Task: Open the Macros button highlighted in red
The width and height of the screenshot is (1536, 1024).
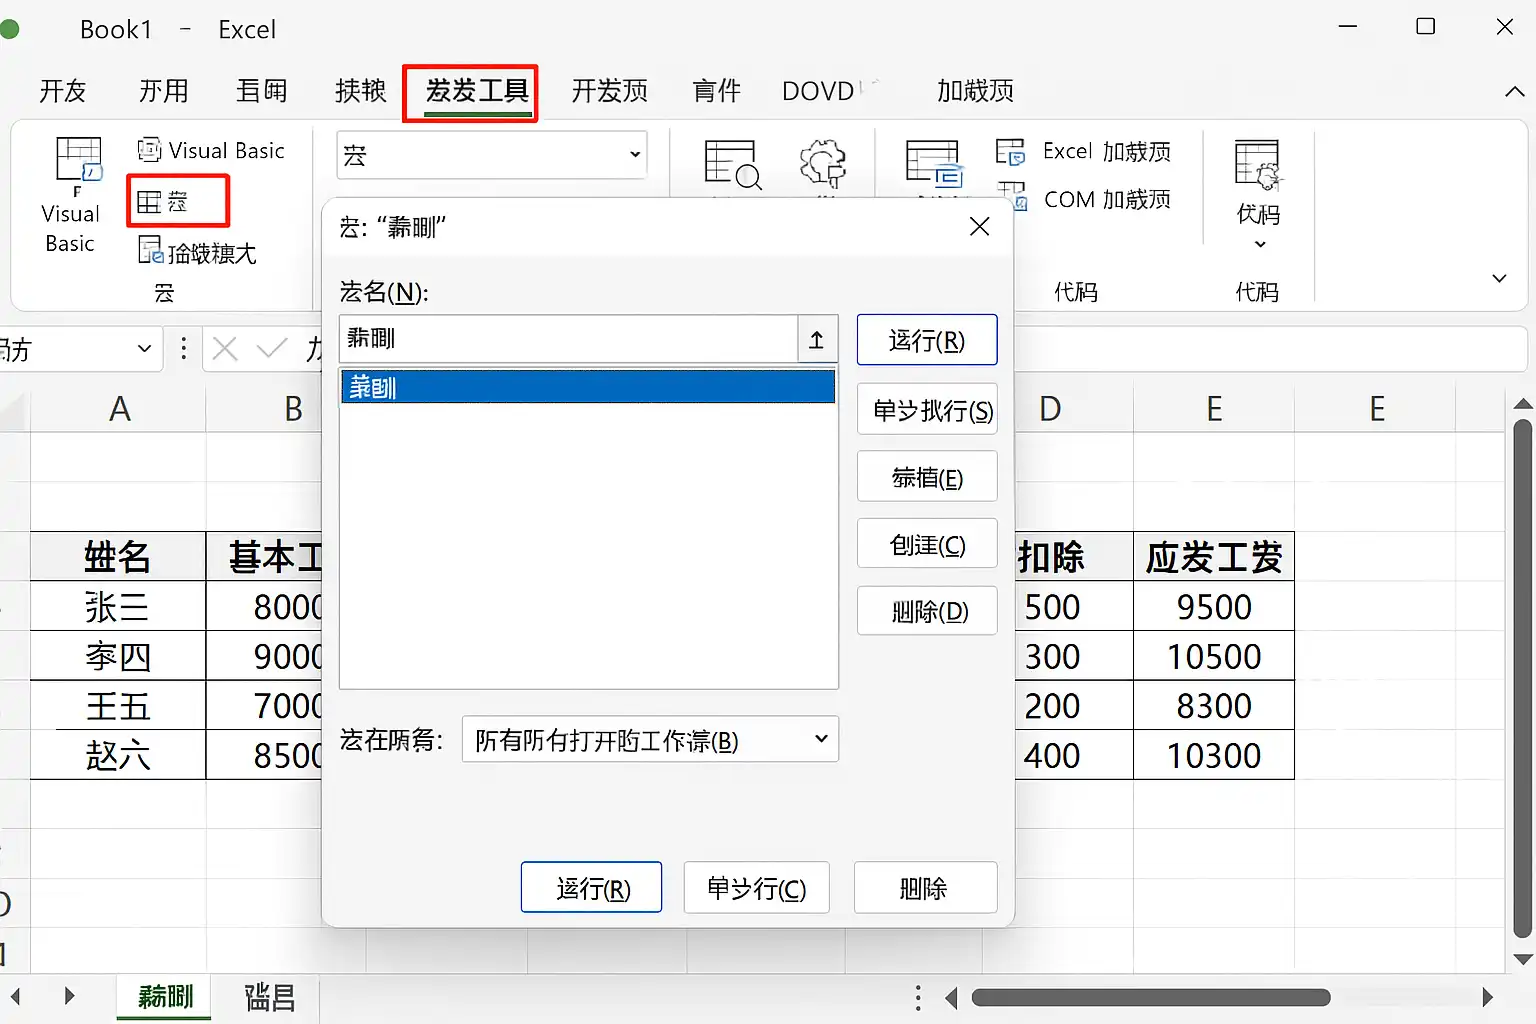Action: [x=177, y=201]
